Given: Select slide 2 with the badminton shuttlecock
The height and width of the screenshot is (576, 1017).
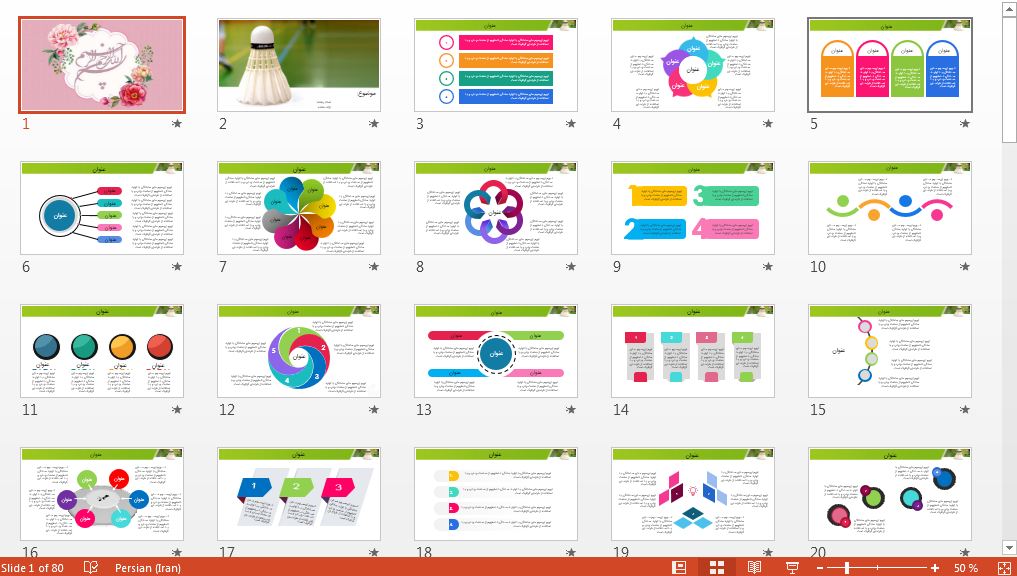Looking at the screenshot, I should click(x=299, y=65).
